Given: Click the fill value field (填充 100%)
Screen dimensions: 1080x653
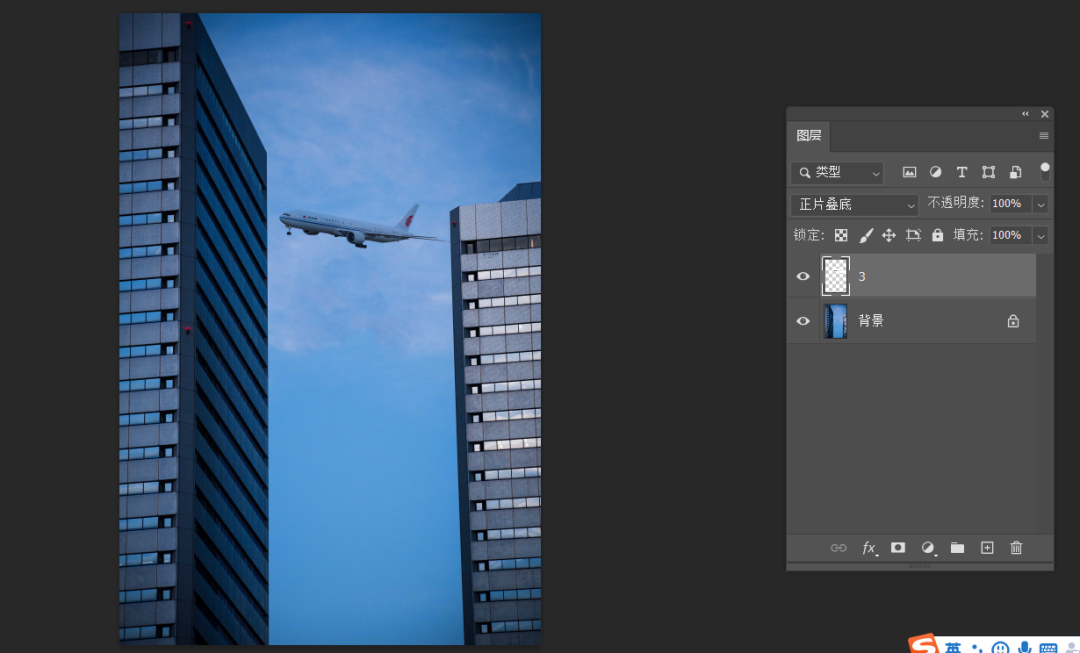Looking at the screenshot, I should 1010,236.
